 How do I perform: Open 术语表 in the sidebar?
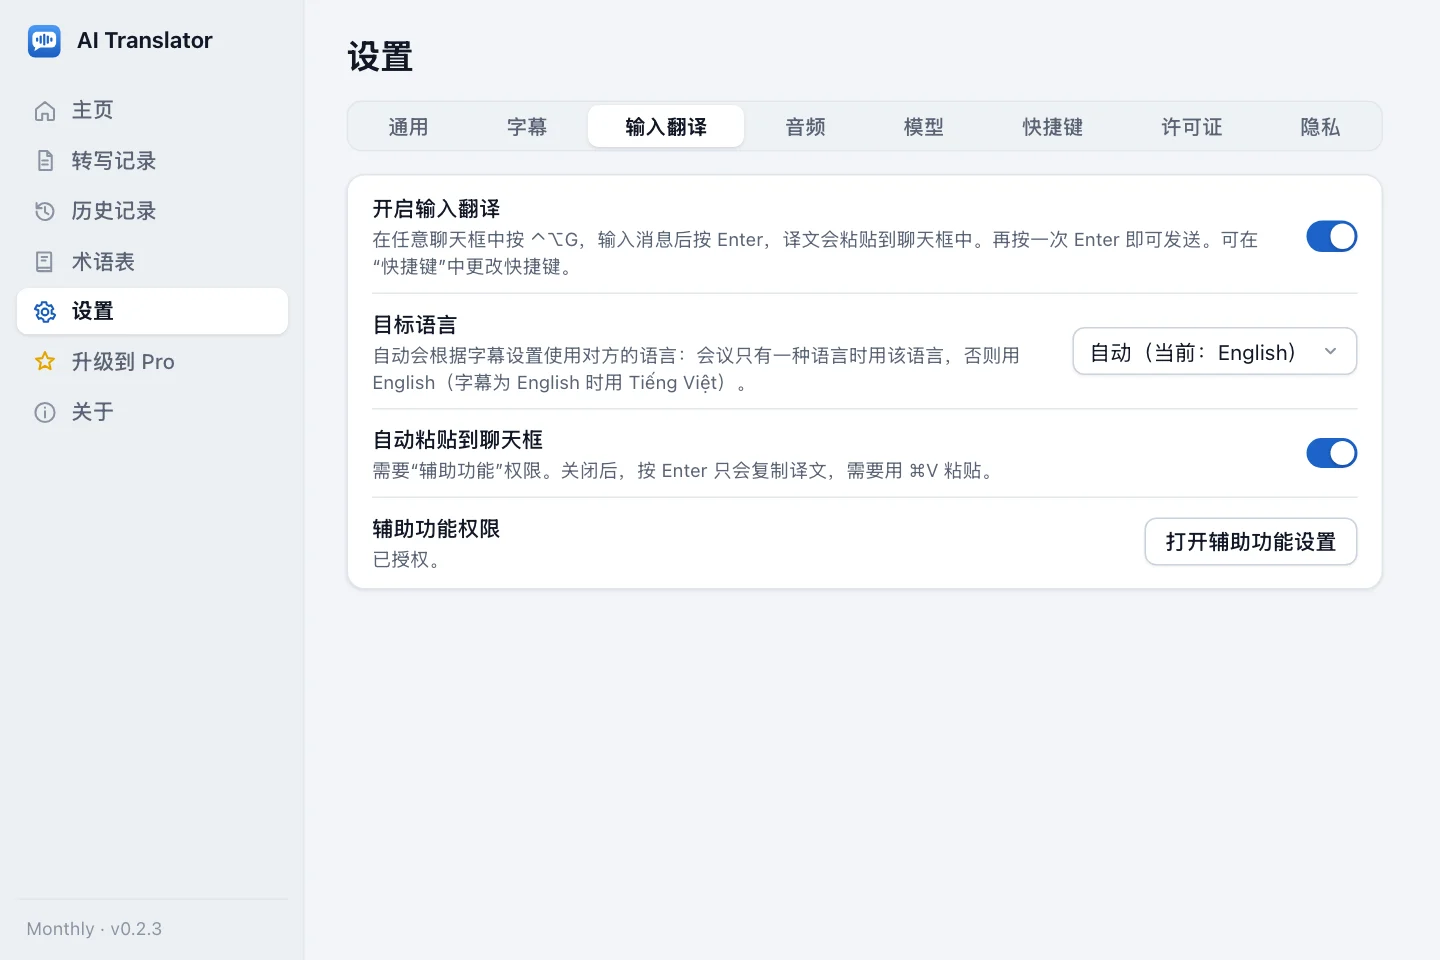(152, 262)
